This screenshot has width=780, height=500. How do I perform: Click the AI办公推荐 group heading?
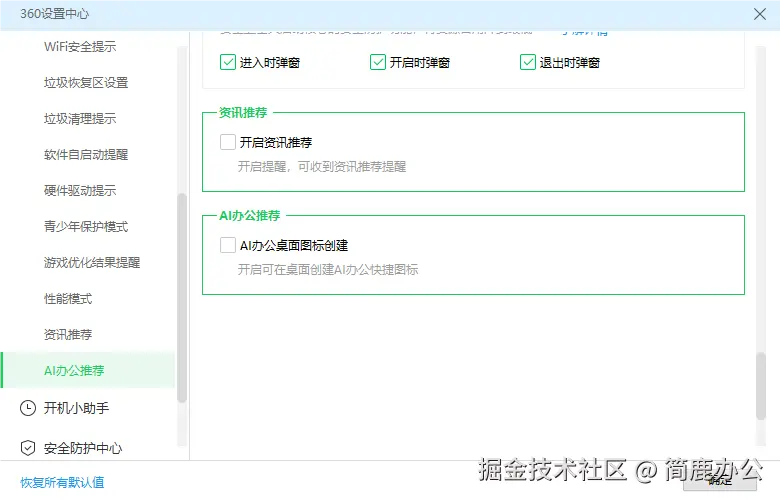250,216
